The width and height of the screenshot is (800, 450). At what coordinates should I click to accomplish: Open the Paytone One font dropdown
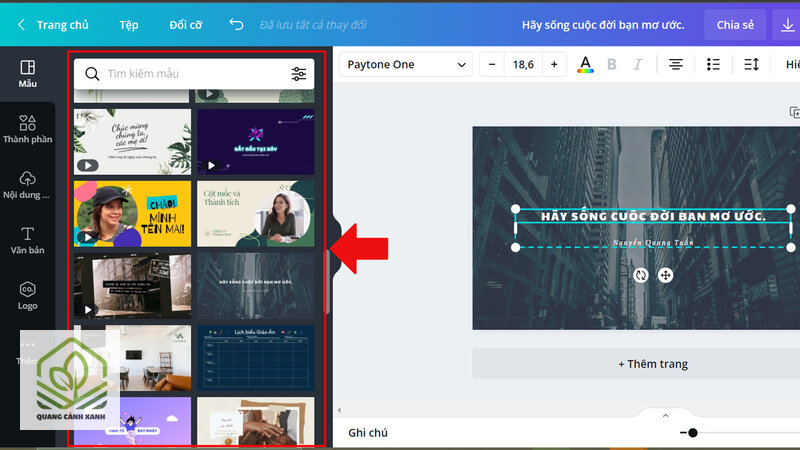406,64
